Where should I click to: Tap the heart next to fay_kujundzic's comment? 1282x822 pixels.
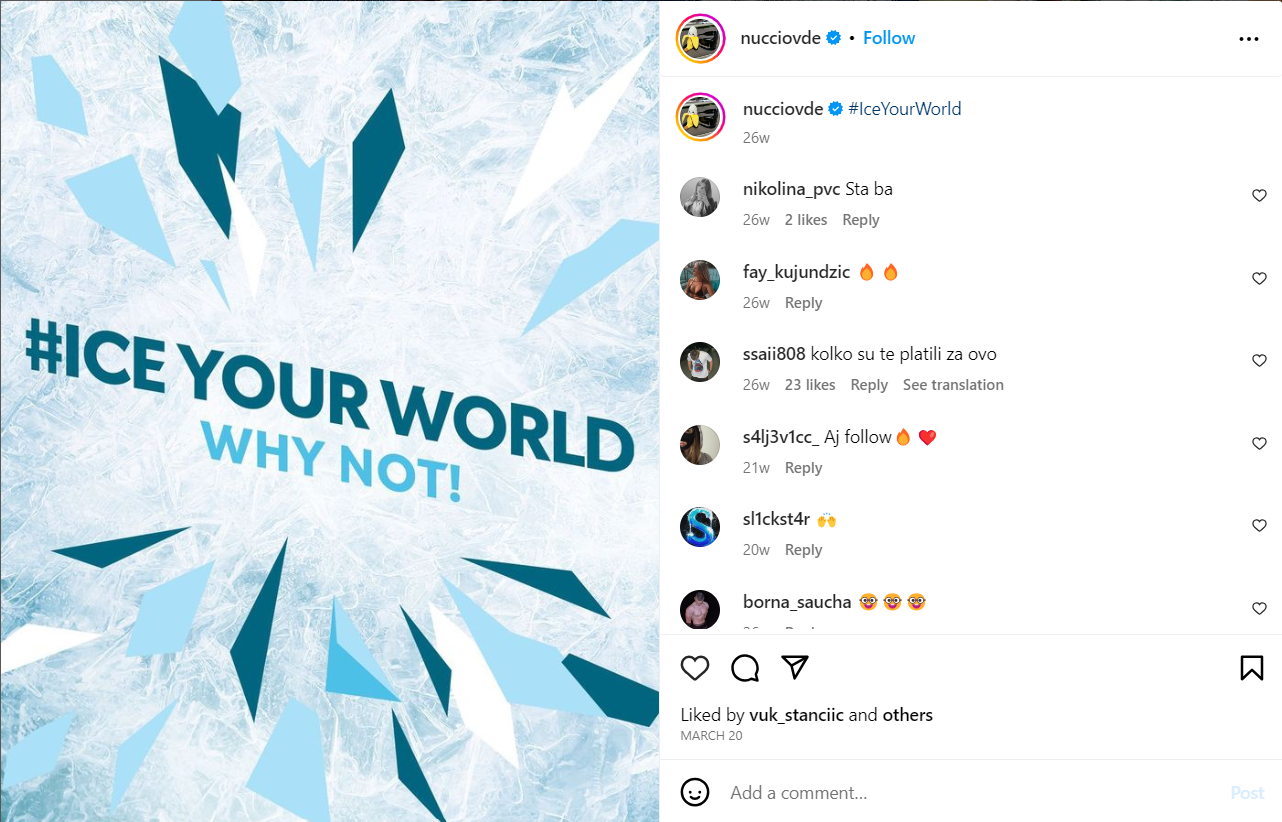point(1260,279)
